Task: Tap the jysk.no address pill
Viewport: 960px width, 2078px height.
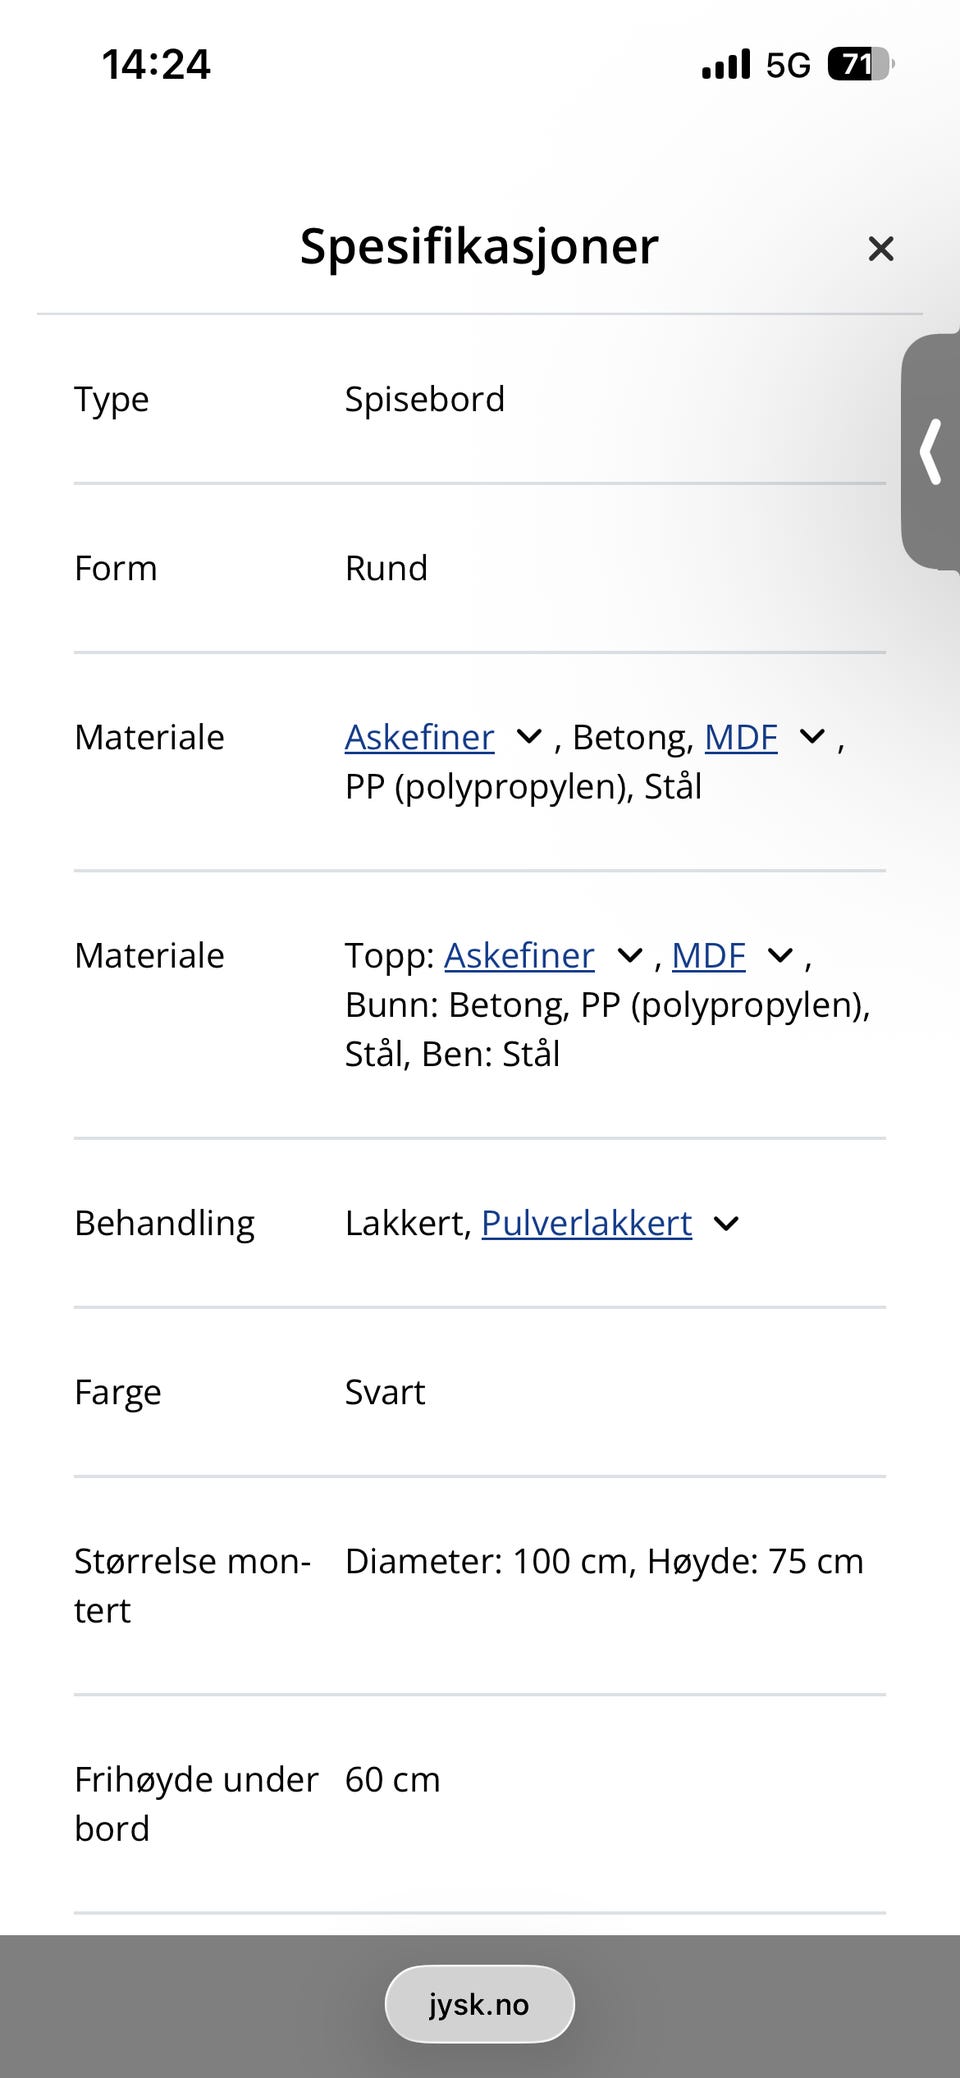Action: click(x=480, y=2004)
